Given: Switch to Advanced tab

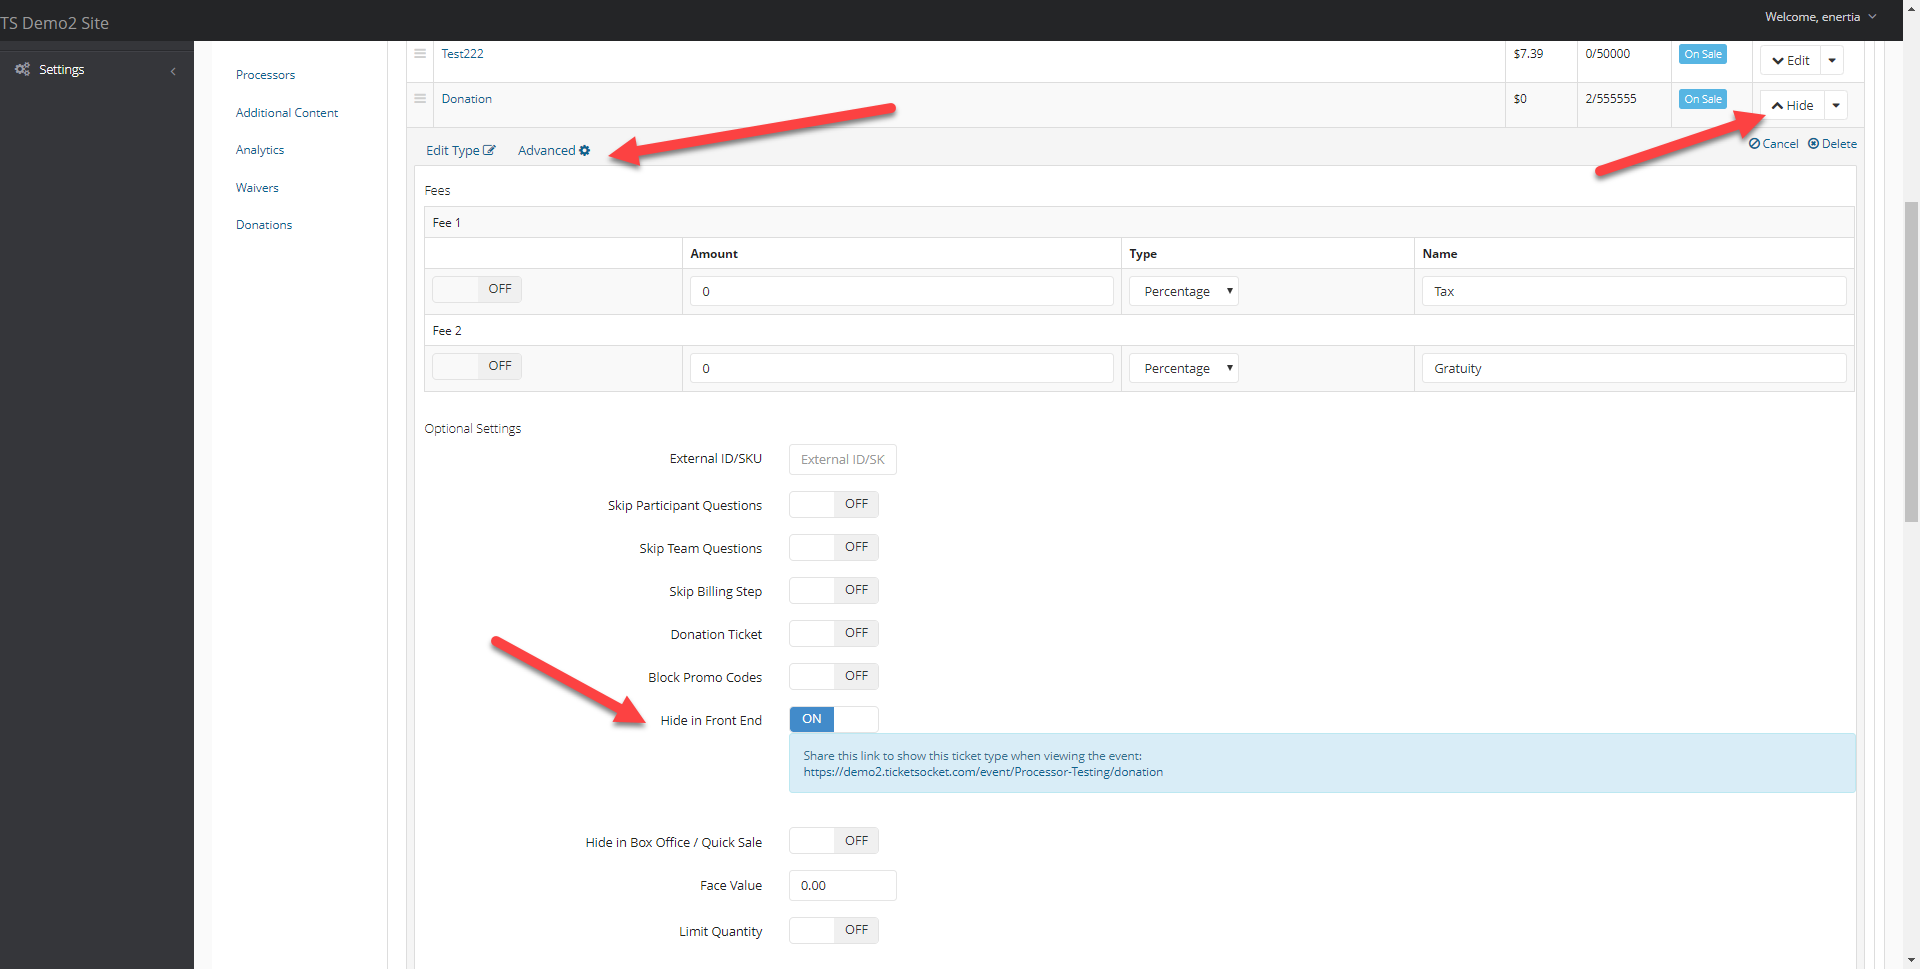Looking at the screenshot, I should [x=554, y=151].
